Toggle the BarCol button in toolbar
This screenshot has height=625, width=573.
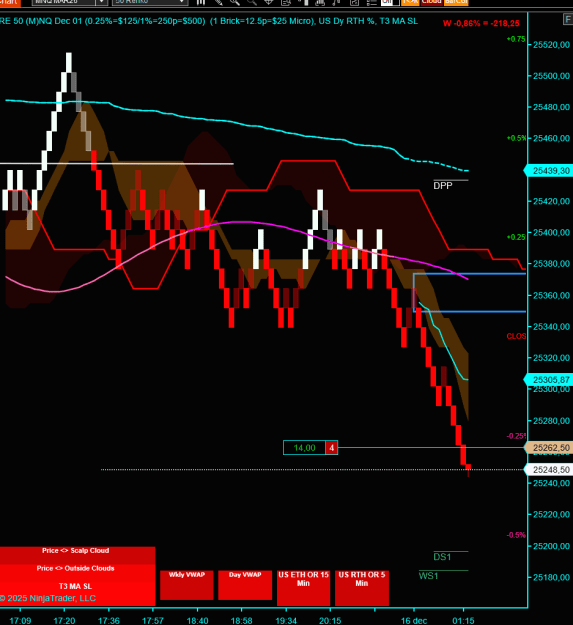coord(456,2)
